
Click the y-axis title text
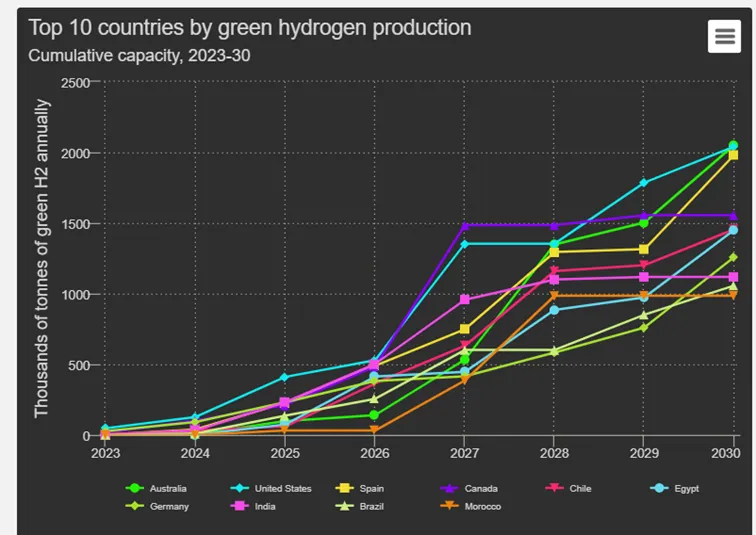pyautogui.click(x=41, y=258)
